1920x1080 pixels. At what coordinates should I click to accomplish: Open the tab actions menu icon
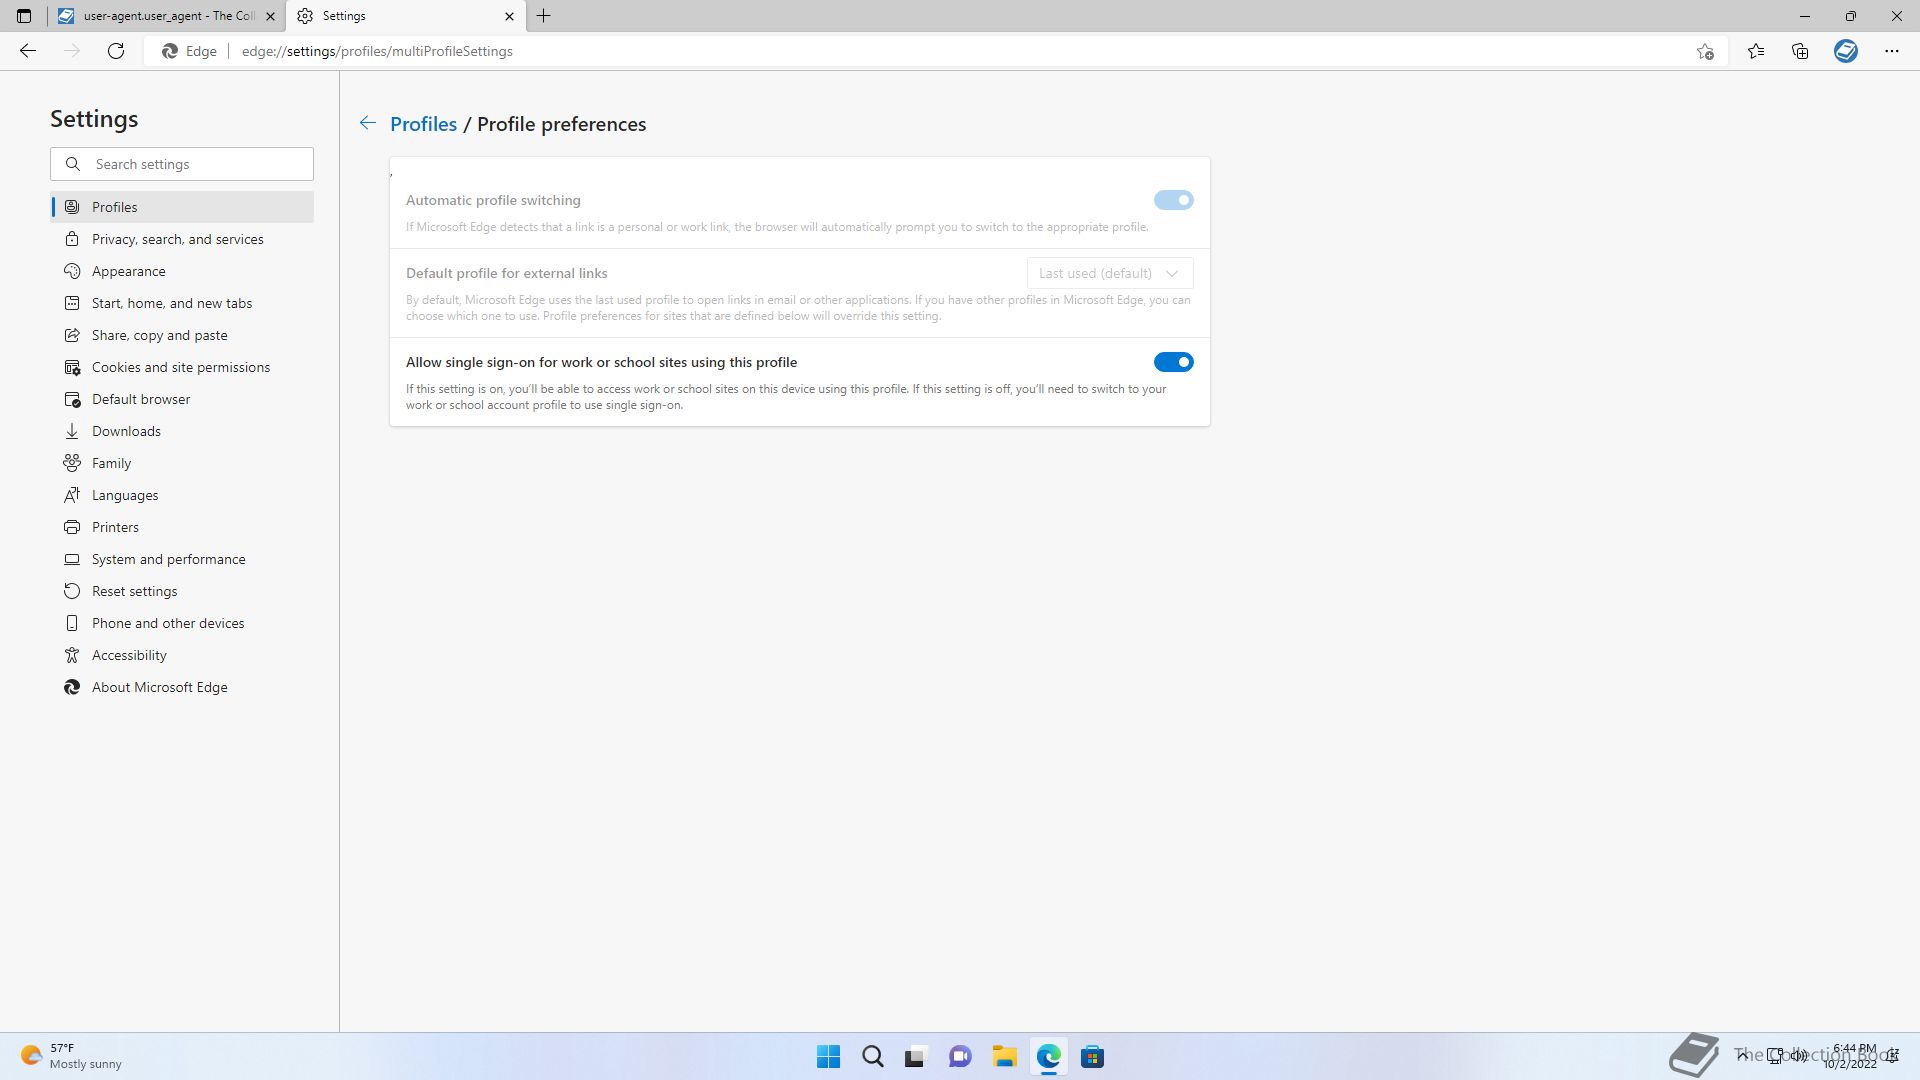pyautogui.click(x=24, y=16)
